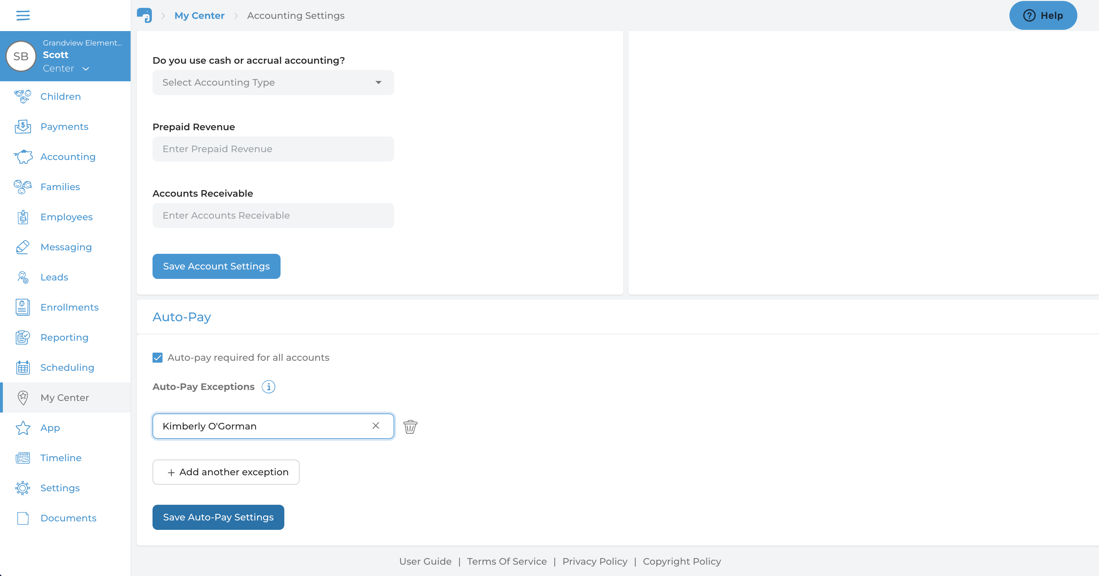Add another auto-pay exception
Screen dimensions: 1099x576
(225, 471)
